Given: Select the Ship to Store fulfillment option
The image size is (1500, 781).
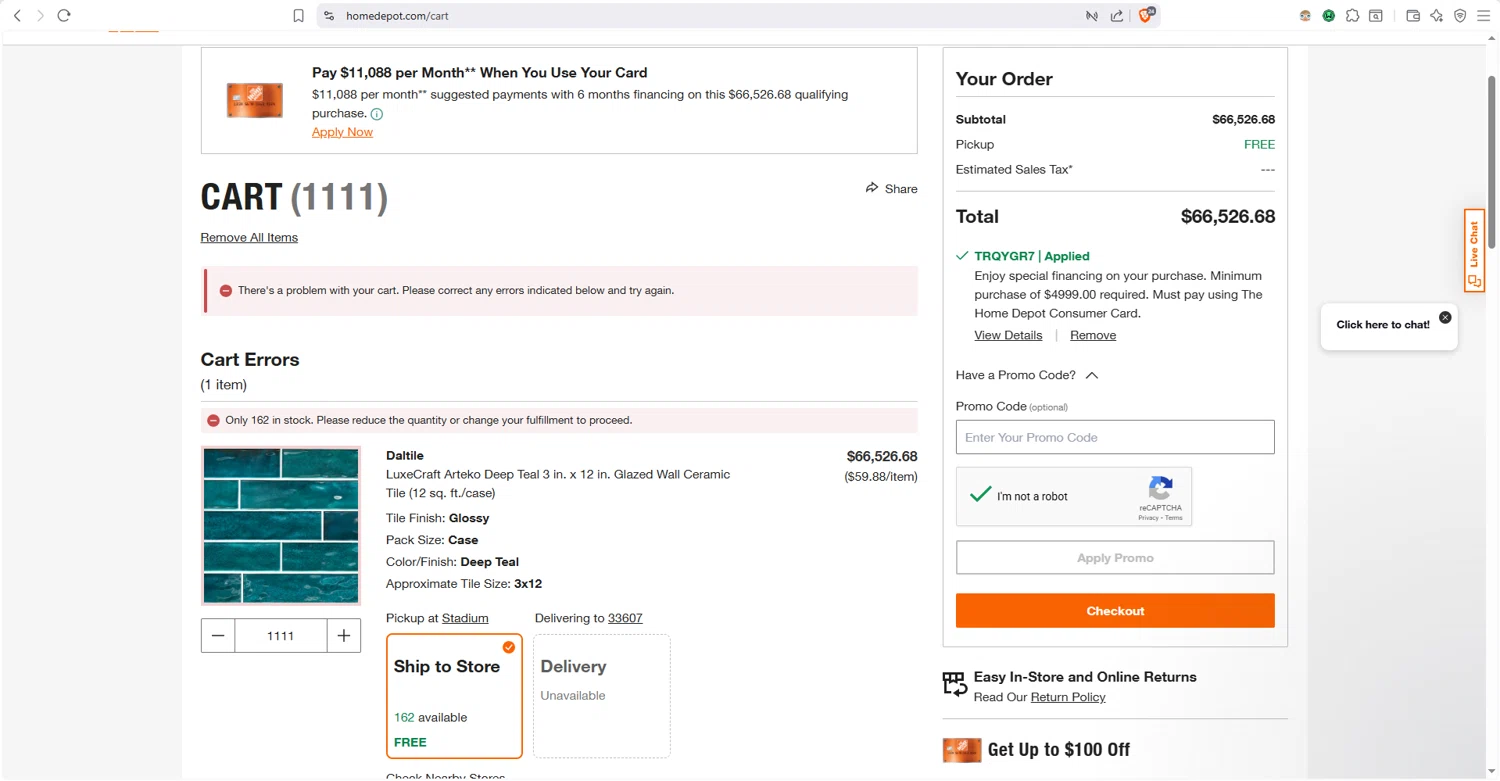Looking at the screenshot, I should click(454, 695).
